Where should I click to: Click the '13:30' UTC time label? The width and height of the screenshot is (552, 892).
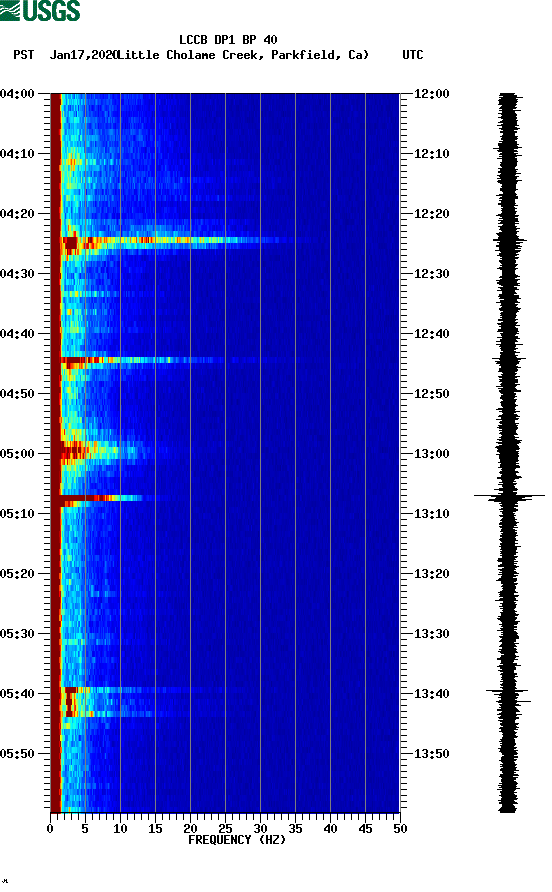point(431,634)
